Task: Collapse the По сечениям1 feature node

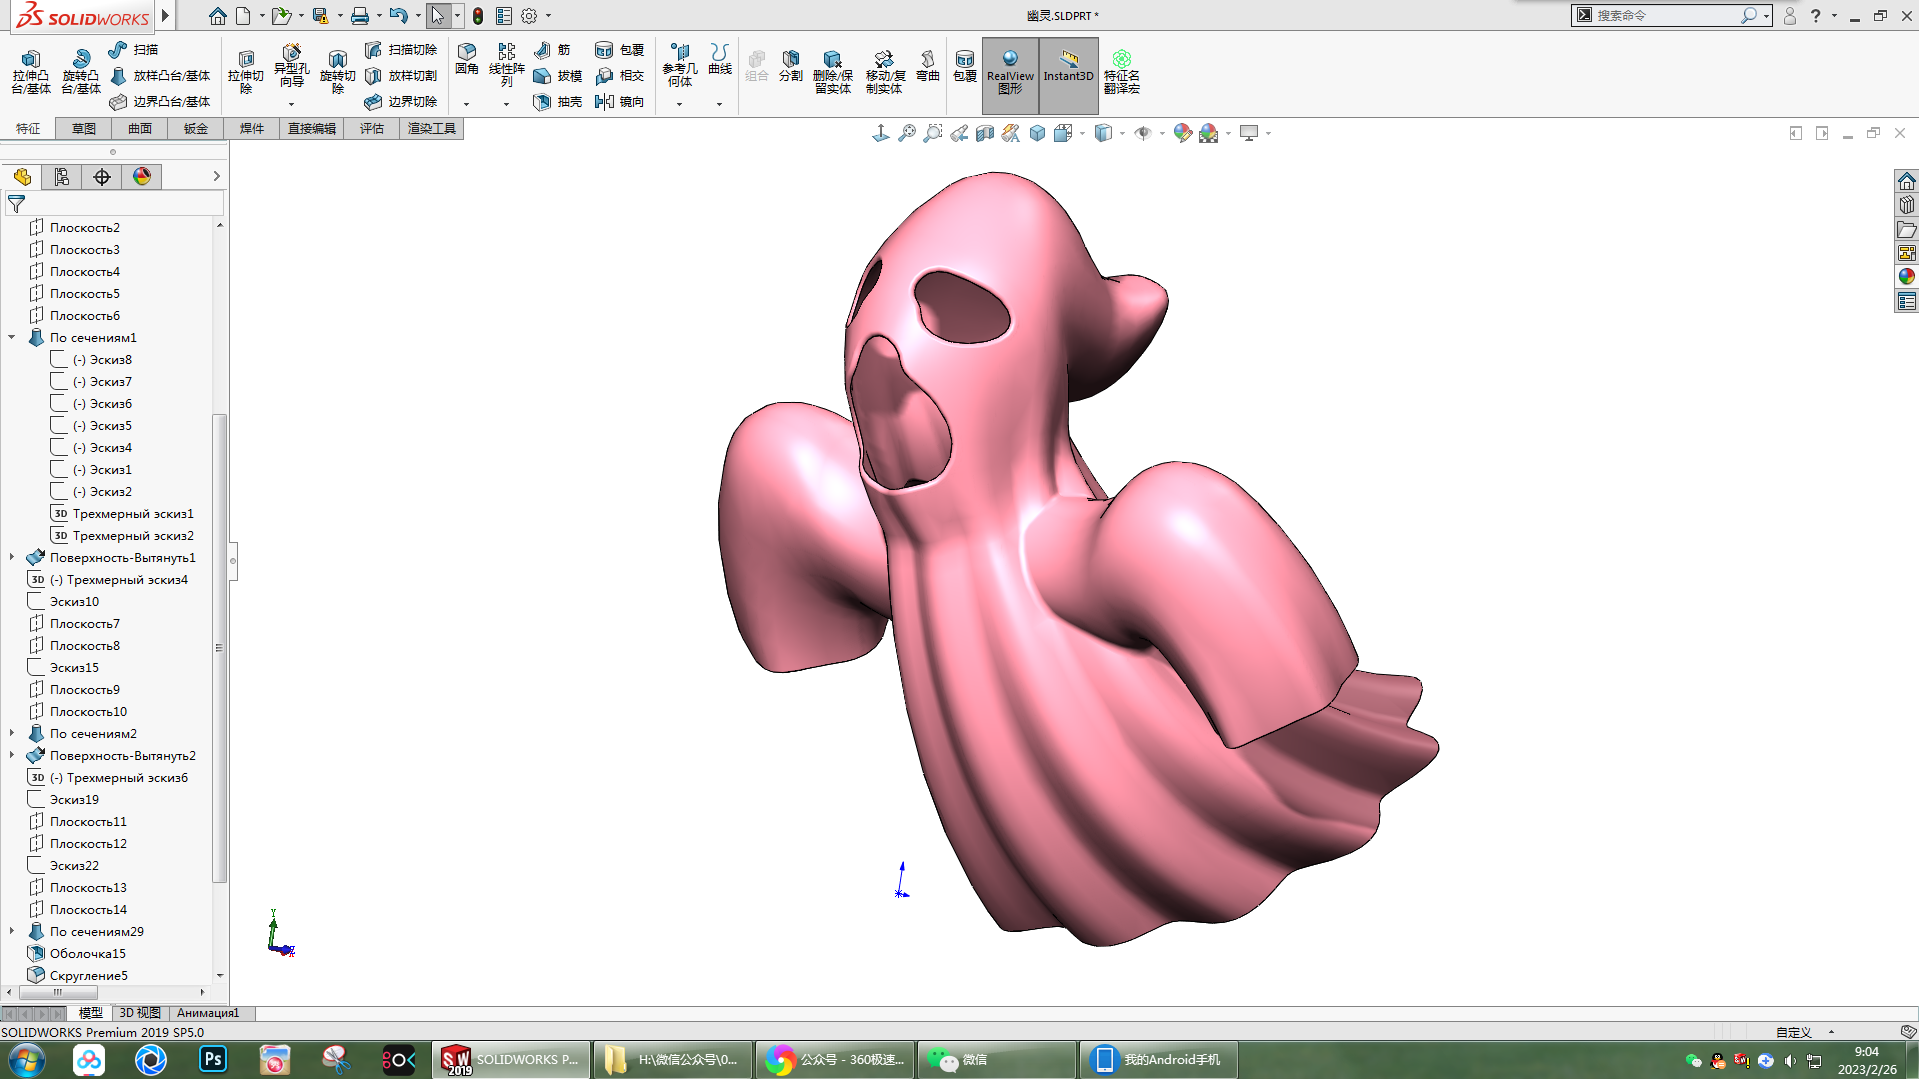Action: click(12, 337)
